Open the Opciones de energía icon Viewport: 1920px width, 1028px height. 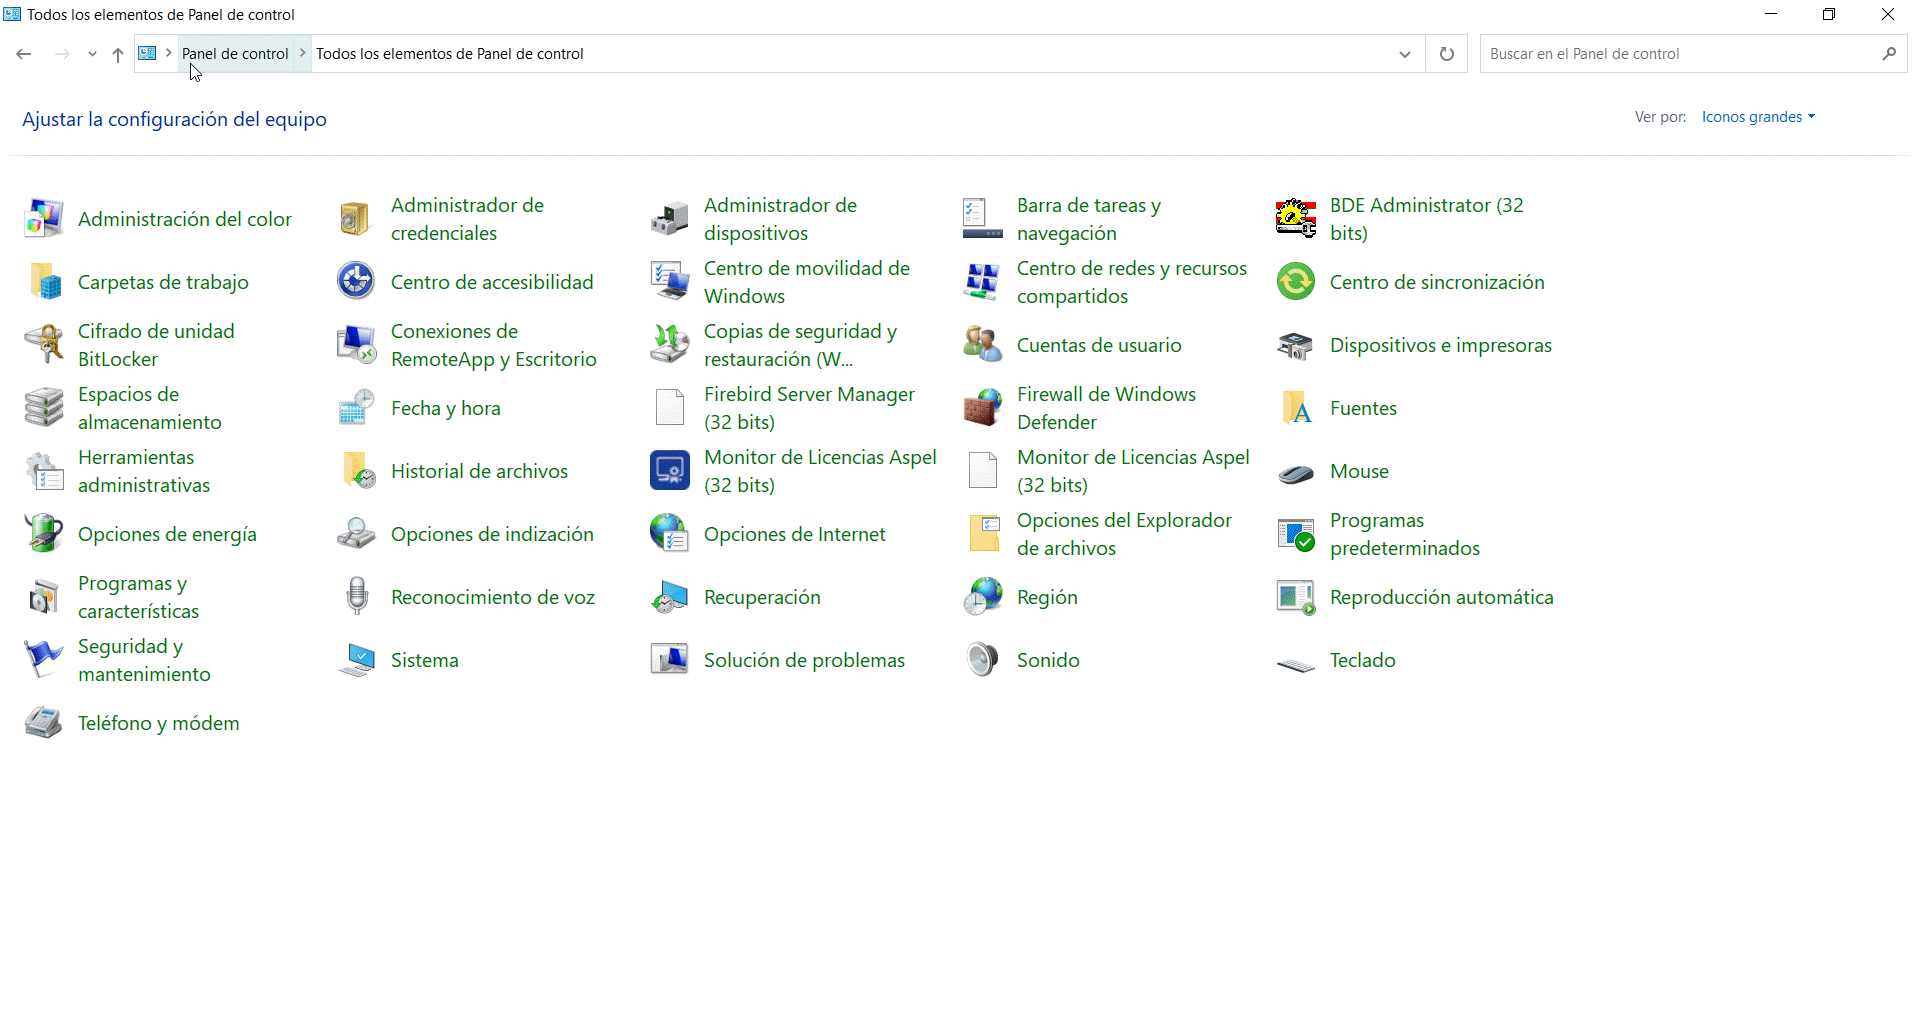[x=44, y=534]
